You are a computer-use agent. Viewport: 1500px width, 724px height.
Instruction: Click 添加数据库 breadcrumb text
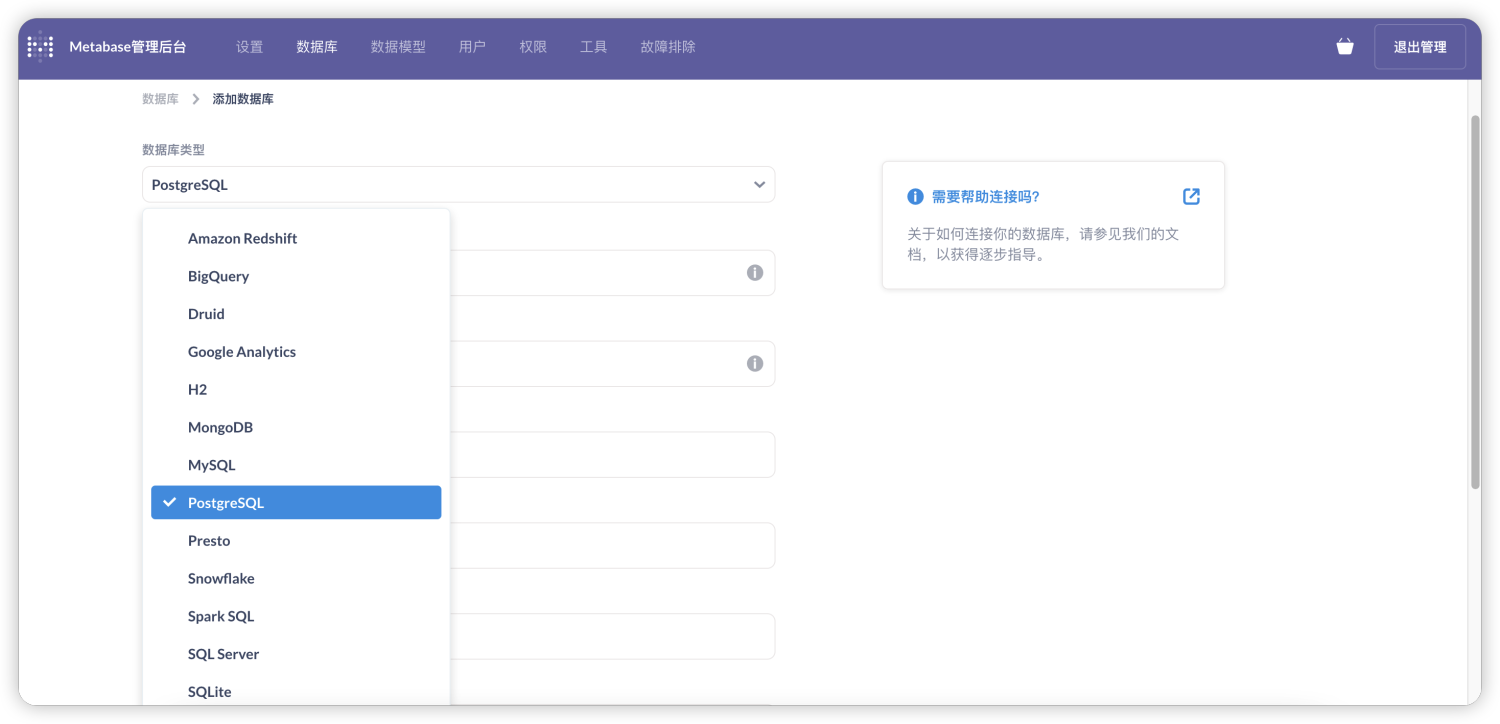243,99
